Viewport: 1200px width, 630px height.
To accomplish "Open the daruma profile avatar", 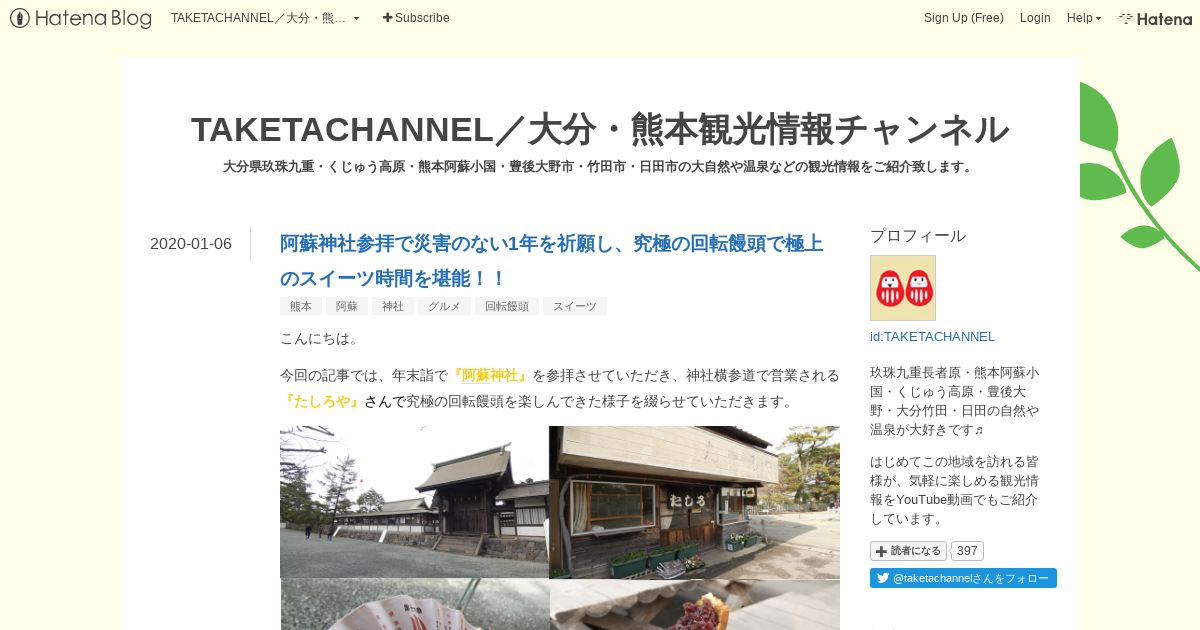I will click(x=903, y=288).
